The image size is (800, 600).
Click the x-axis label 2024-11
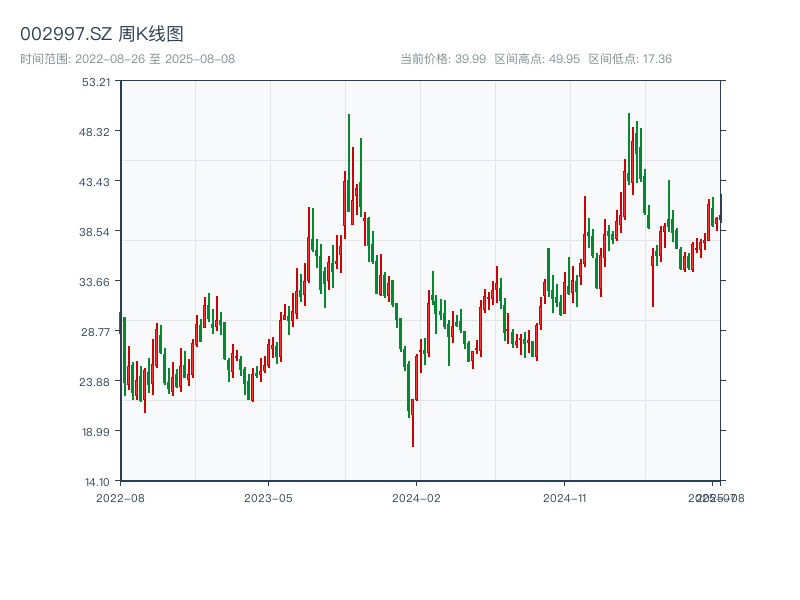(565, 498)
